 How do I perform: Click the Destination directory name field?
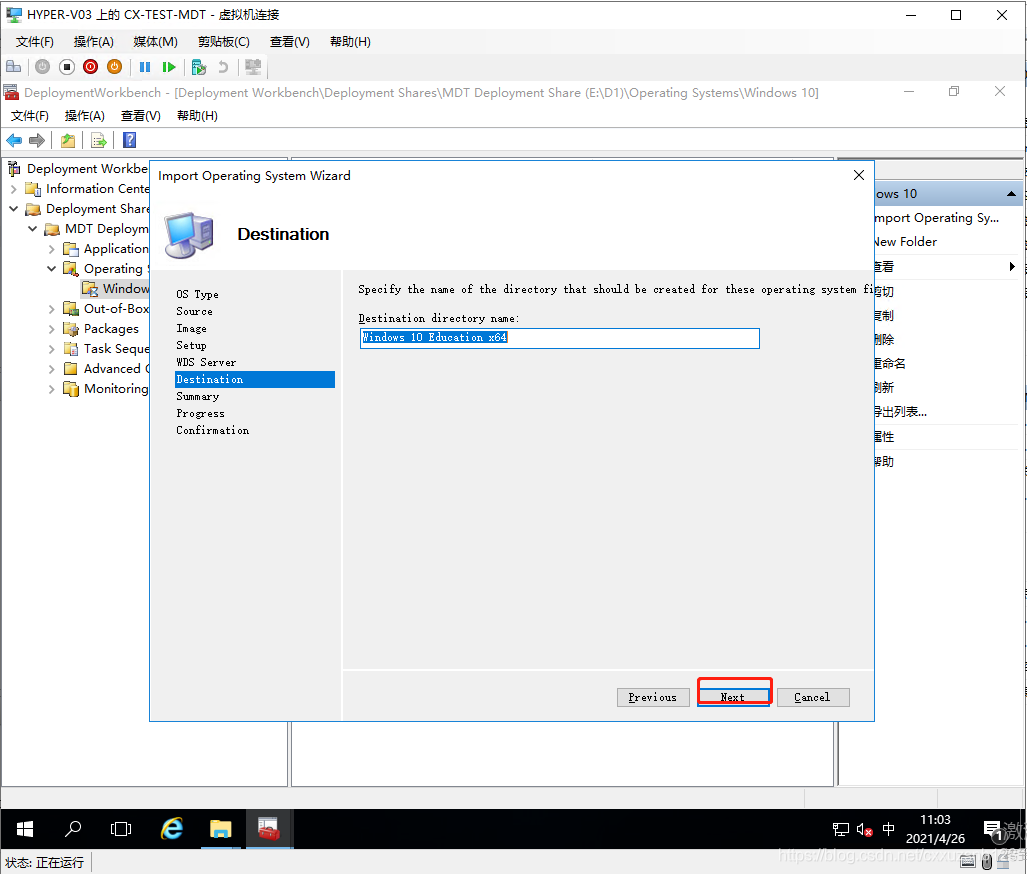point(559,338)
